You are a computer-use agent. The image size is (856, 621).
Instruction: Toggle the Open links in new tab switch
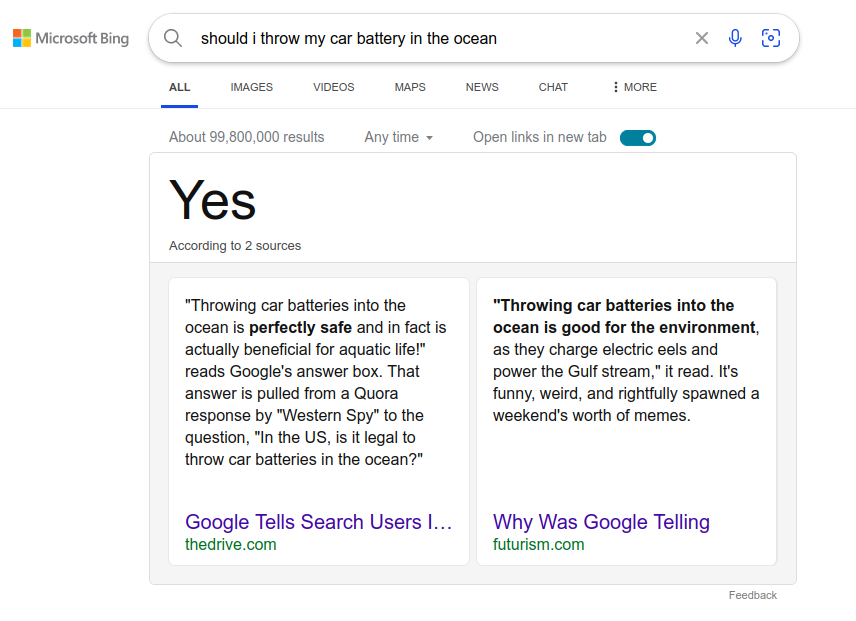point(638,138)
